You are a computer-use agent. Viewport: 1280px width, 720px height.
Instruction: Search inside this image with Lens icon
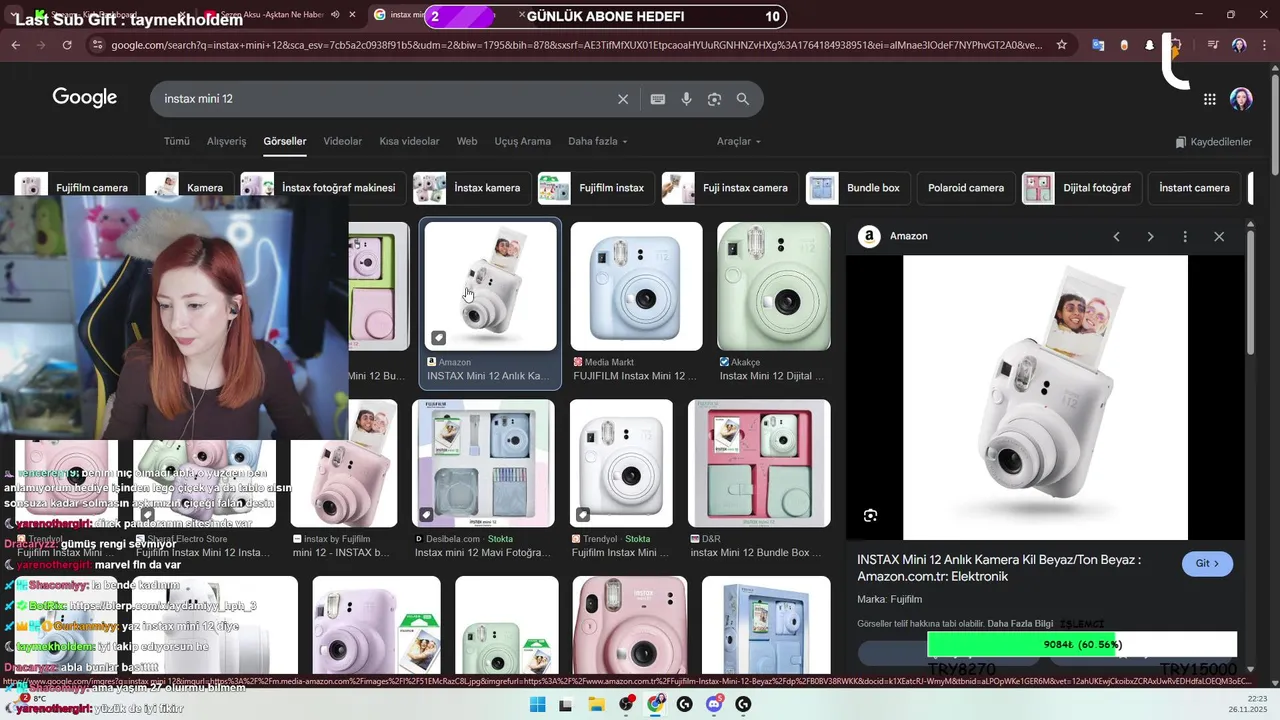(x=870, y=516)
